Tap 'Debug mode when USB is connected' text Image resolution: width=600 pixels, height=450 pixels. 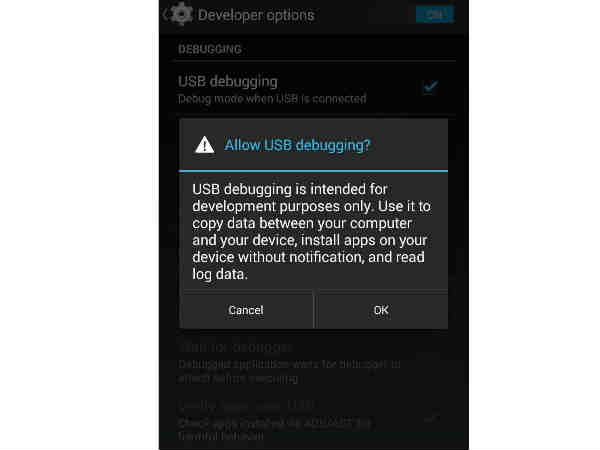tap(272, 99)
